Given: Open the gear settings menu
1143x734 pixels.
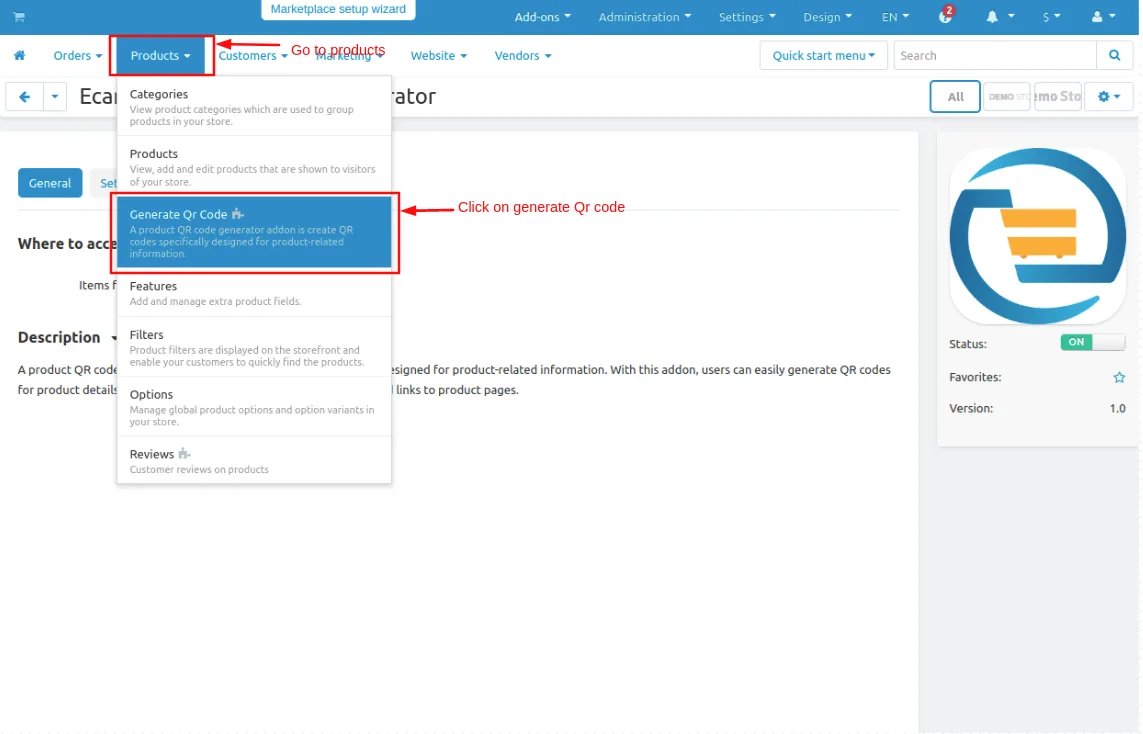Looking at the screenshot, I should 1109,96.
